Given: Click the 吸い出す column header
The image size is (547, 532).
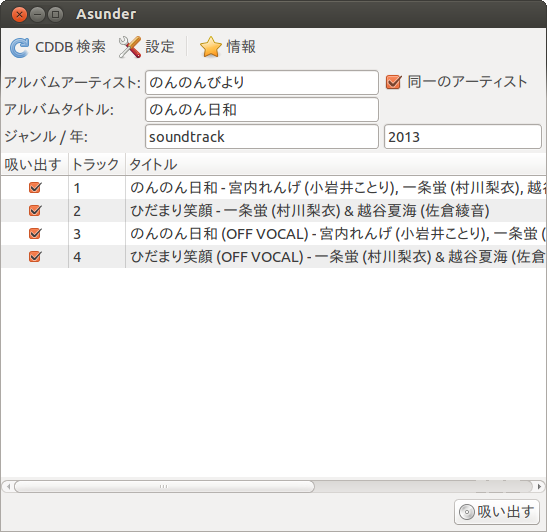Looking at the screenshot, I should click(35, 164).
